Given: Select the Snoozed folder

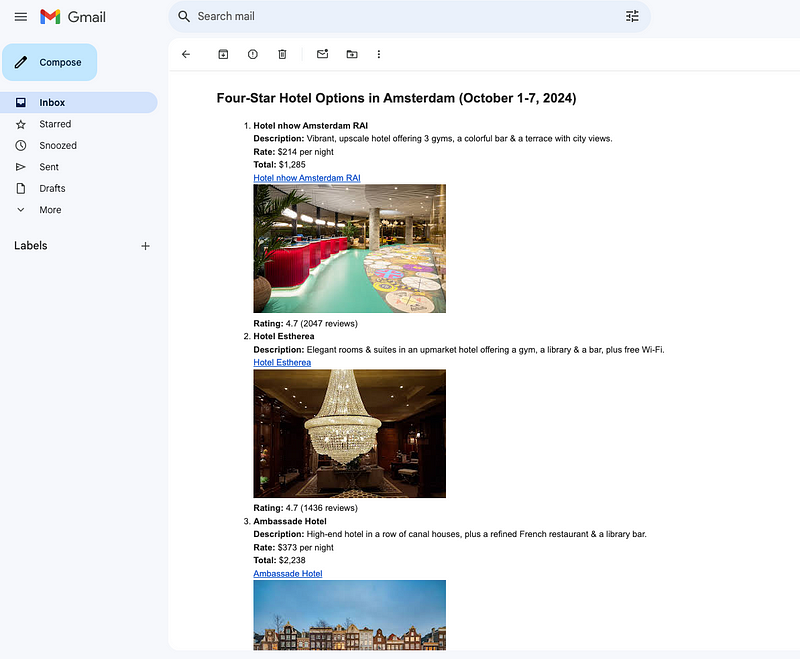Looking at the screenshot, I should click(x=58, y=145).
